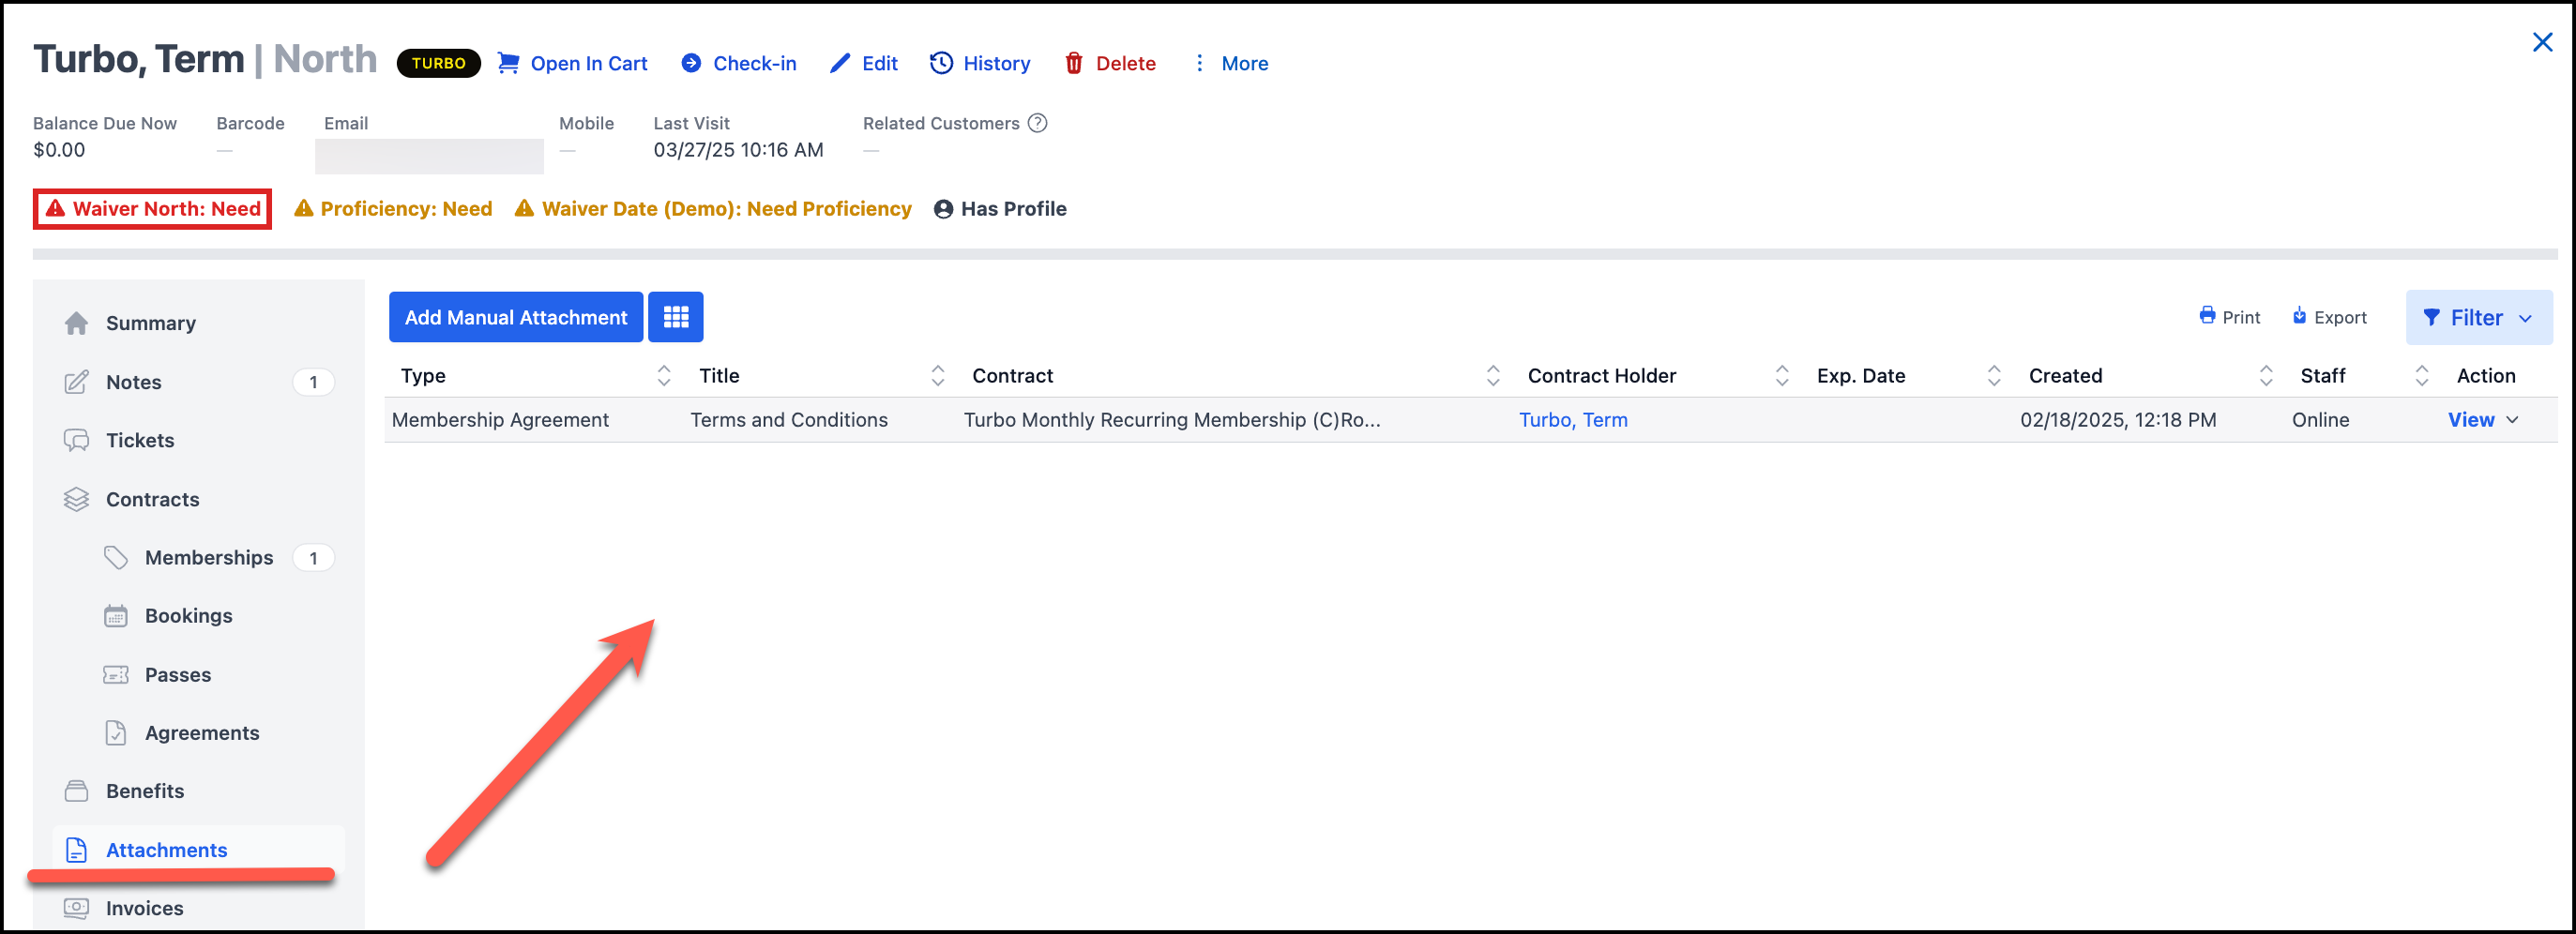Sort table by Contract Holder column arrows
This screenshot has width=2576, height=934.
point(1782,375)
